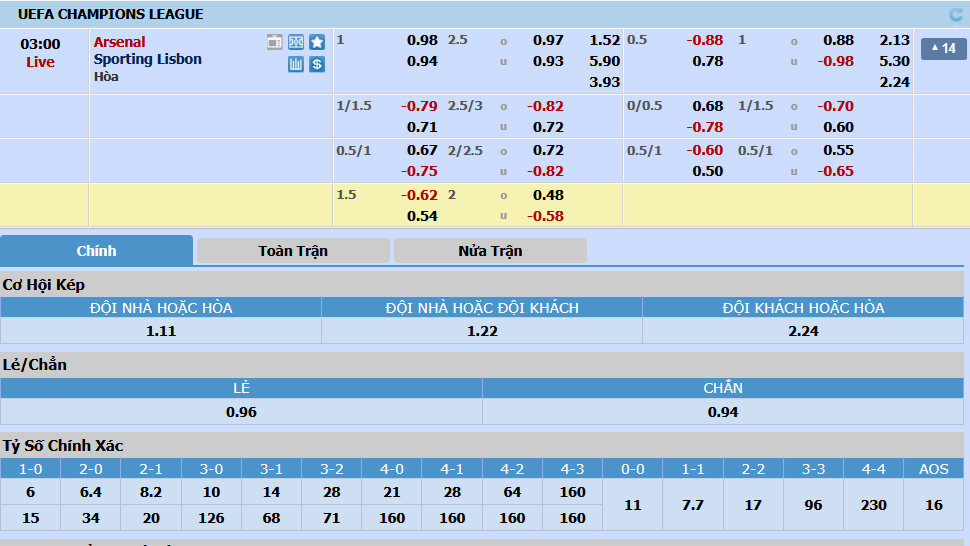Pick correct score 2-1 home odds 8.2
970x546 pixels.
151,492
